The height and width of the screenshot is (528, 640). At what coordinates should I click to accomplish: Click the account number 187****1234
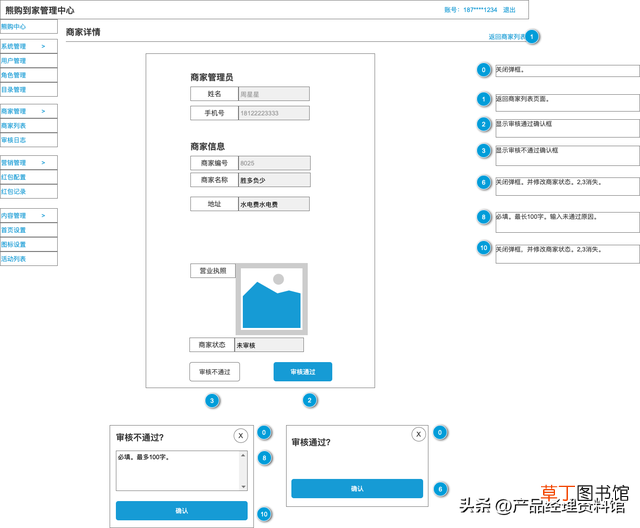click(480, 10)
